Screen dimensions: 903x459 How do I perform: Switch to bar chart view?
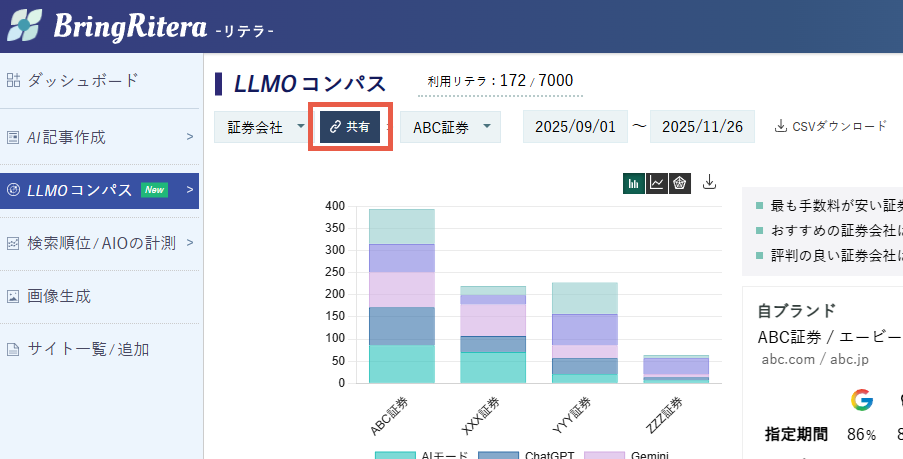pos(633,183)
